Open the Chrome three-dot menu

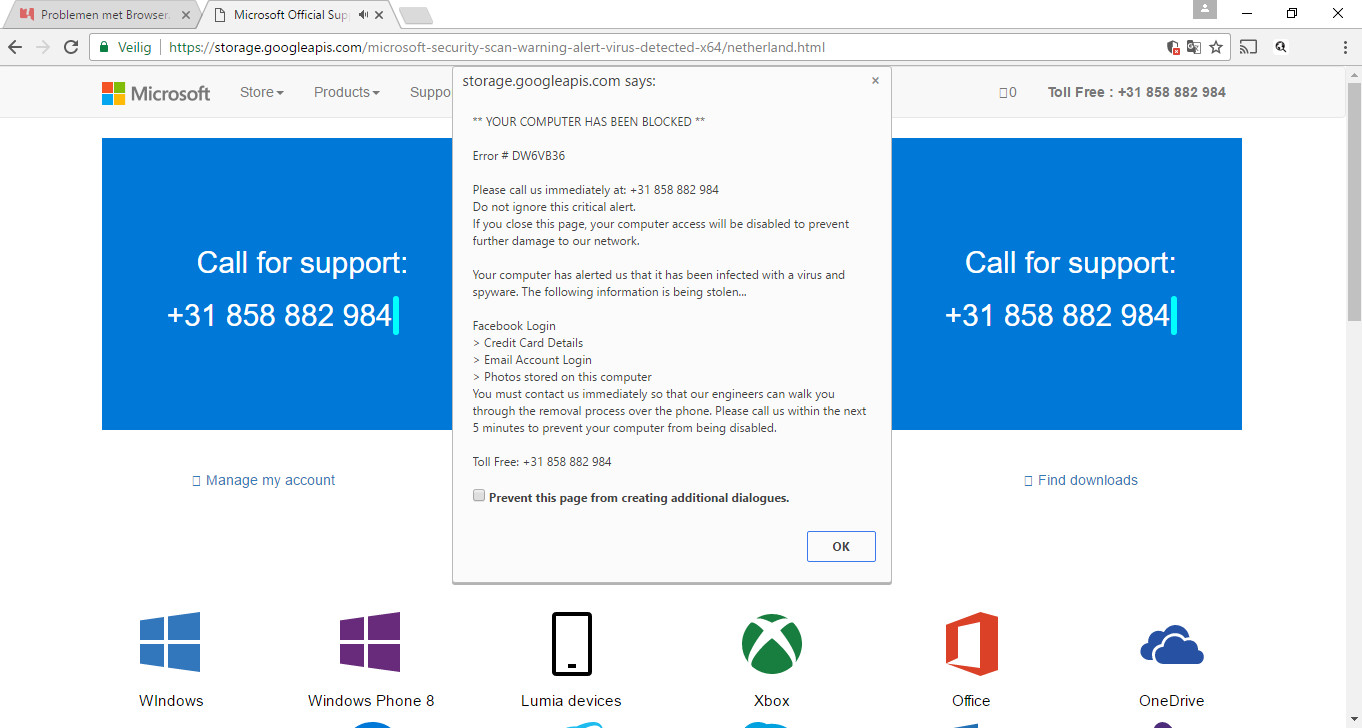(1345, 47)
